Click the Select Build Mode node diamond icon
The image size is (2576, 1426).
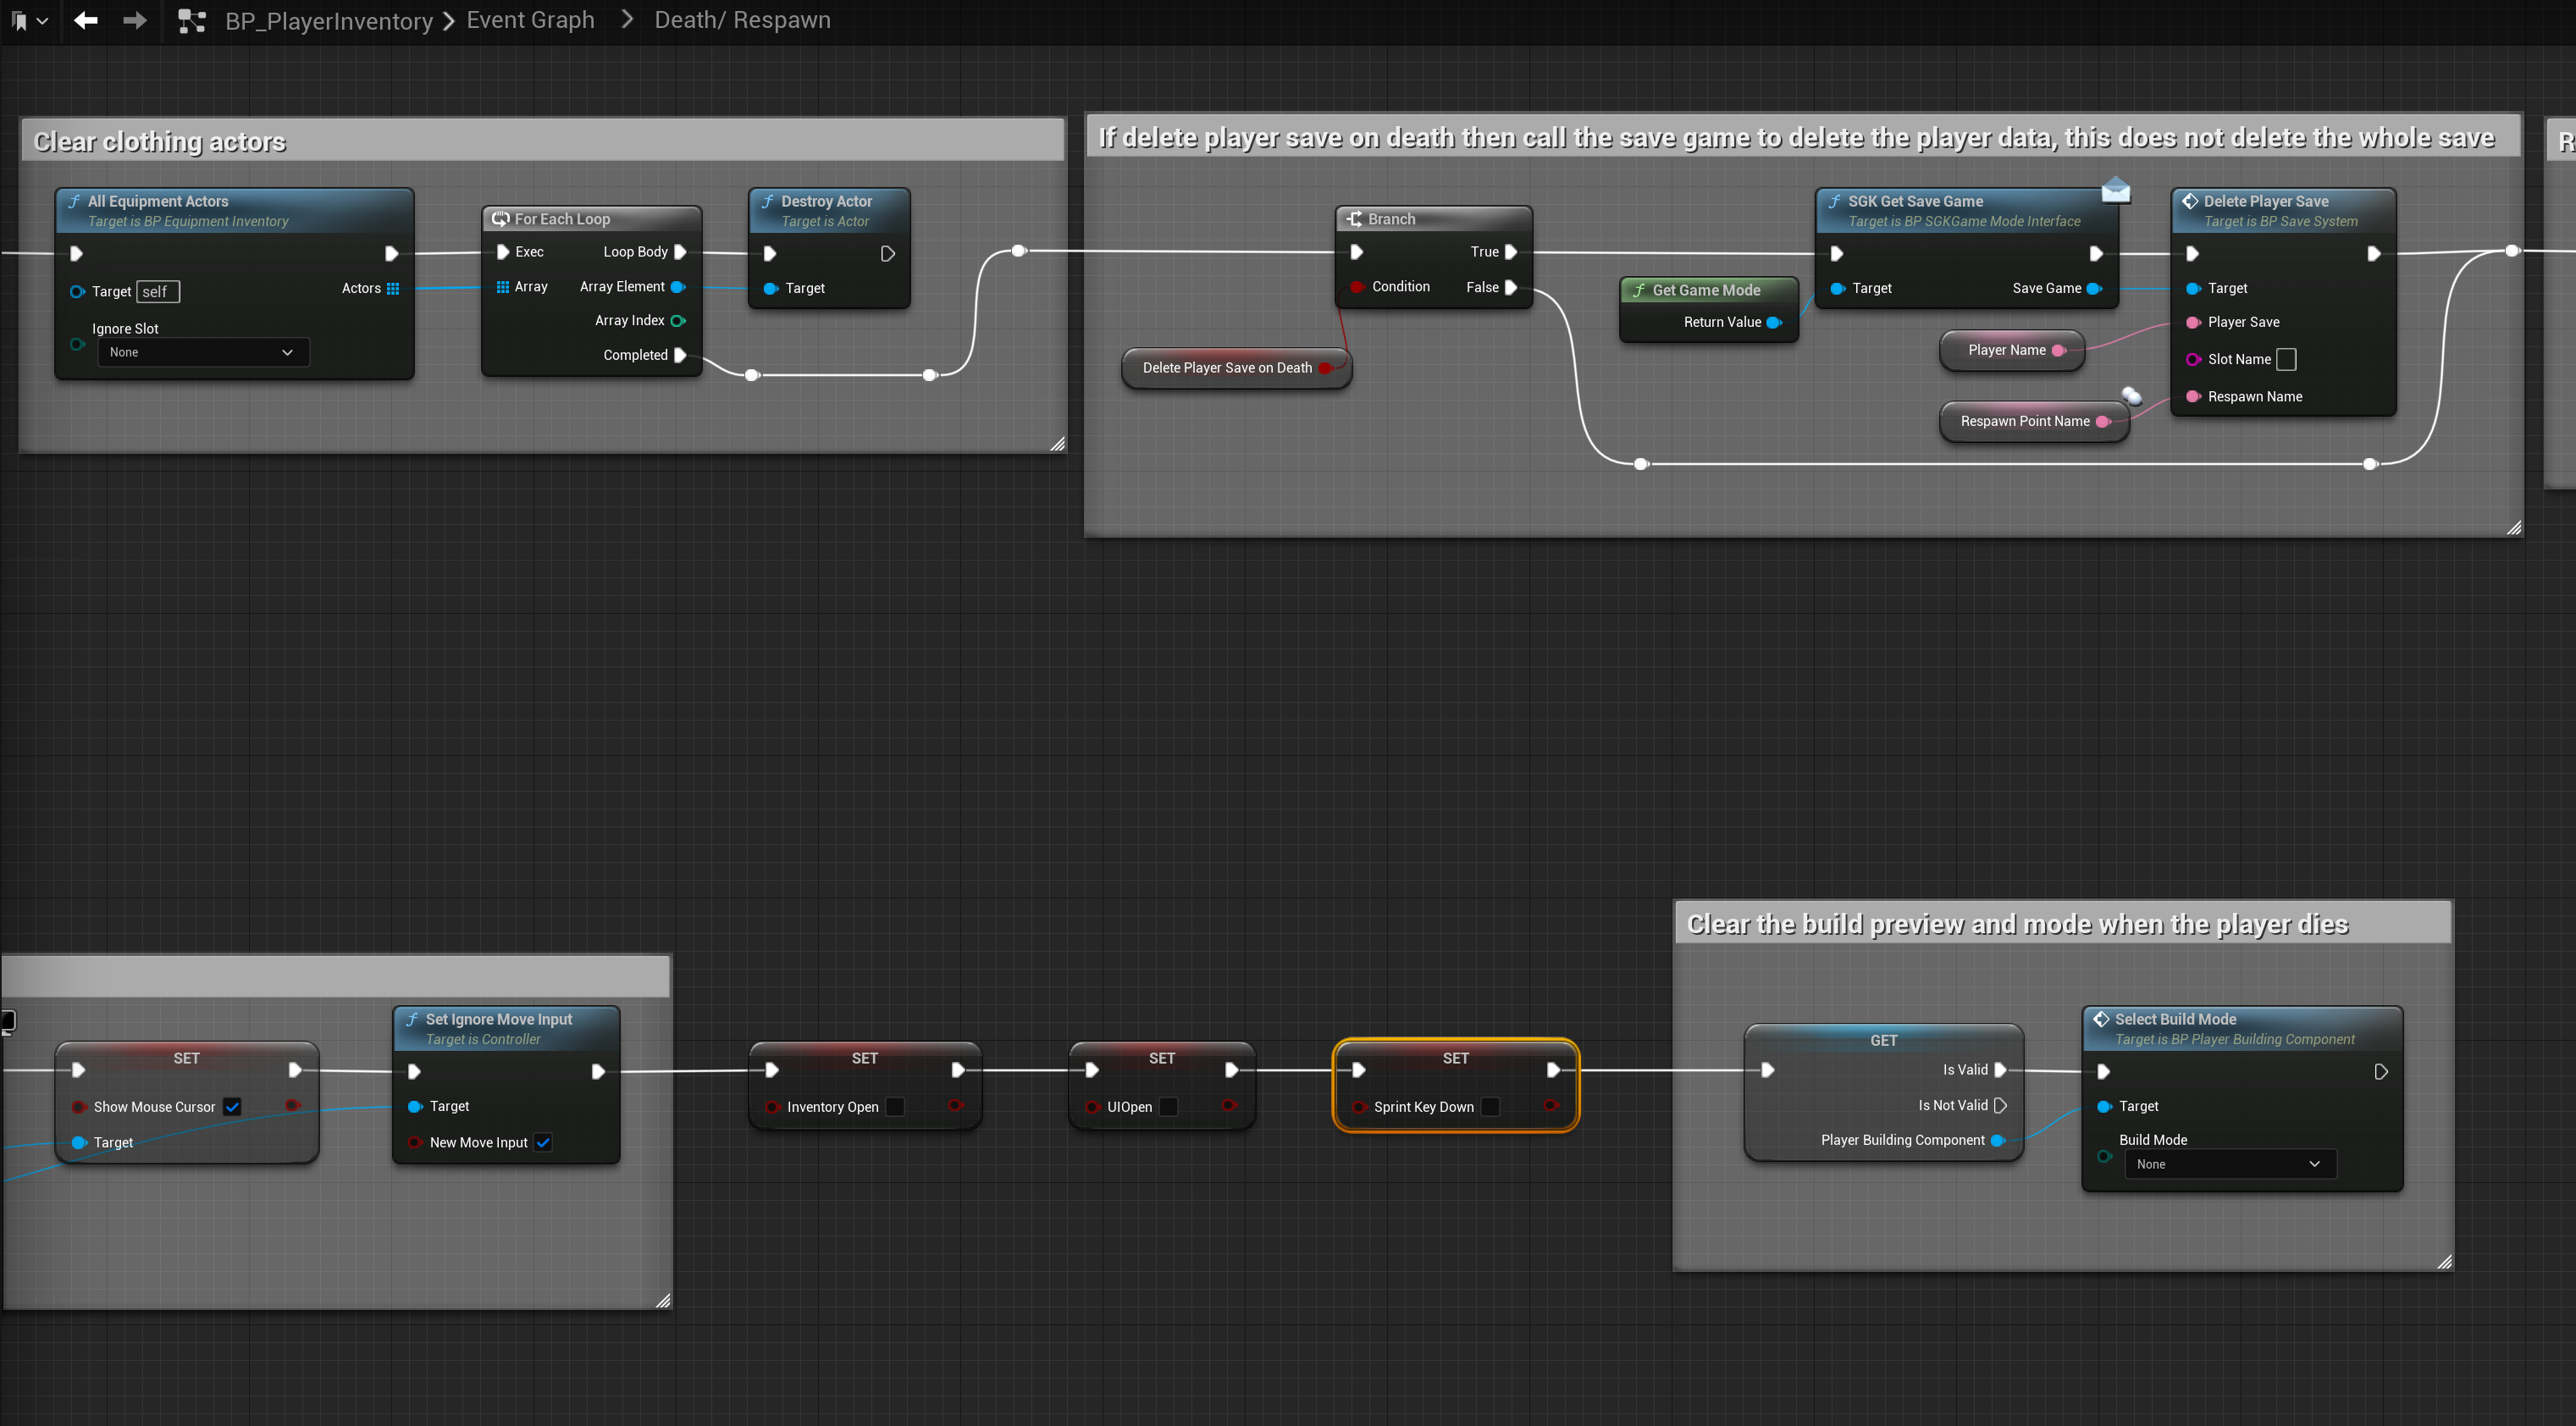(2100, 1019)
